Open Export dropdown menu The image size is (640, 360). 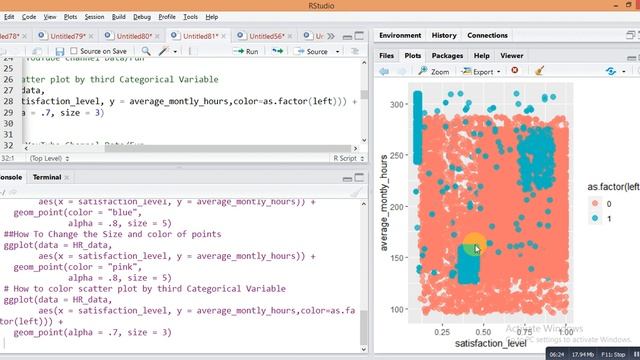[x=498, y=72]
